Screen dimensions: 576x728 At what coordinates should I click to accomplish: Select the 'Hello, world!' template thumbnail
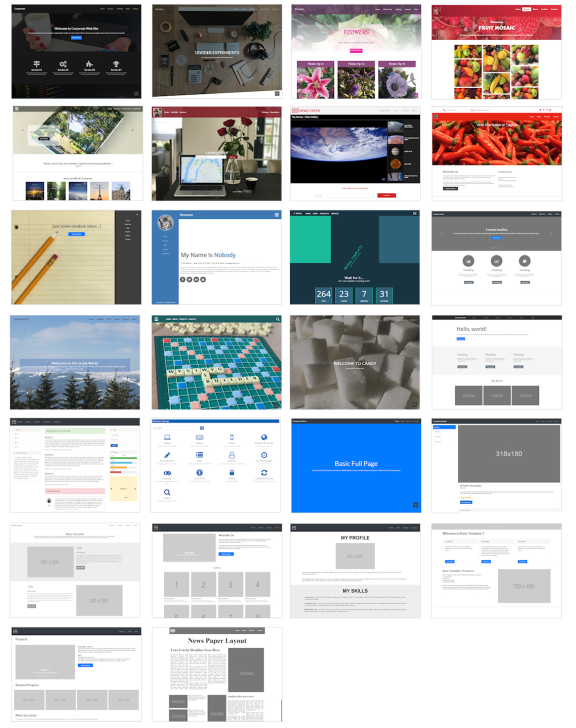coord(497,362)
